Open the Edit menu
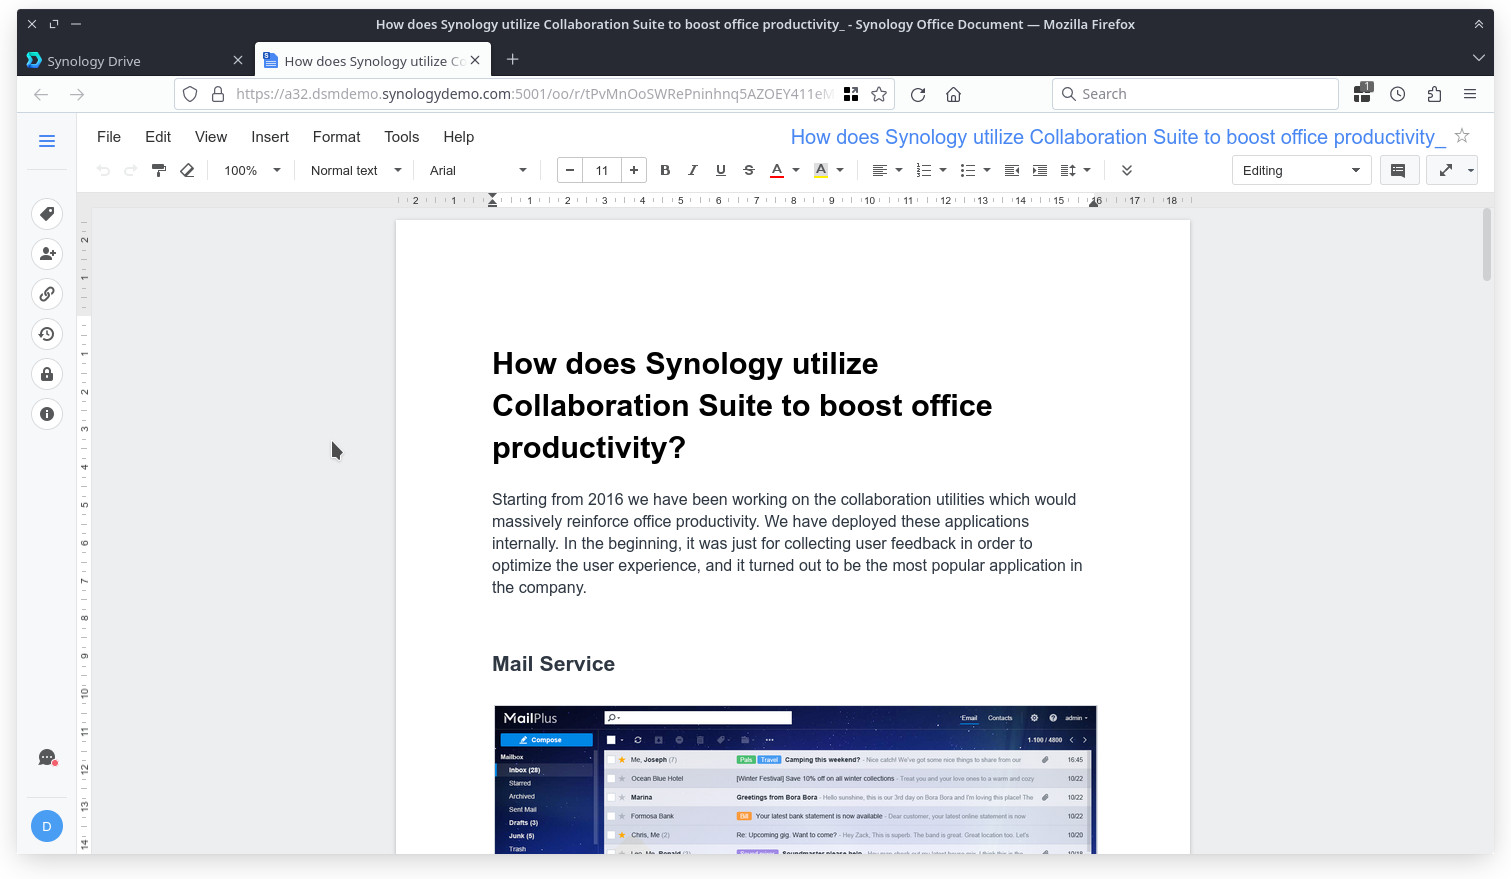Image resolution: width=1511 pixels, height=879 pixels. (x=158, y=137)
